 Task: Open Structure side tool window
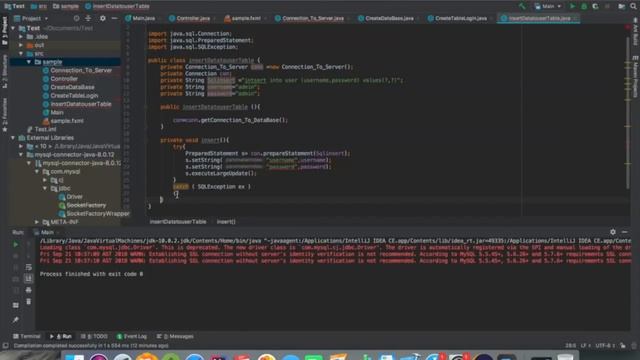tap(5, 71)
